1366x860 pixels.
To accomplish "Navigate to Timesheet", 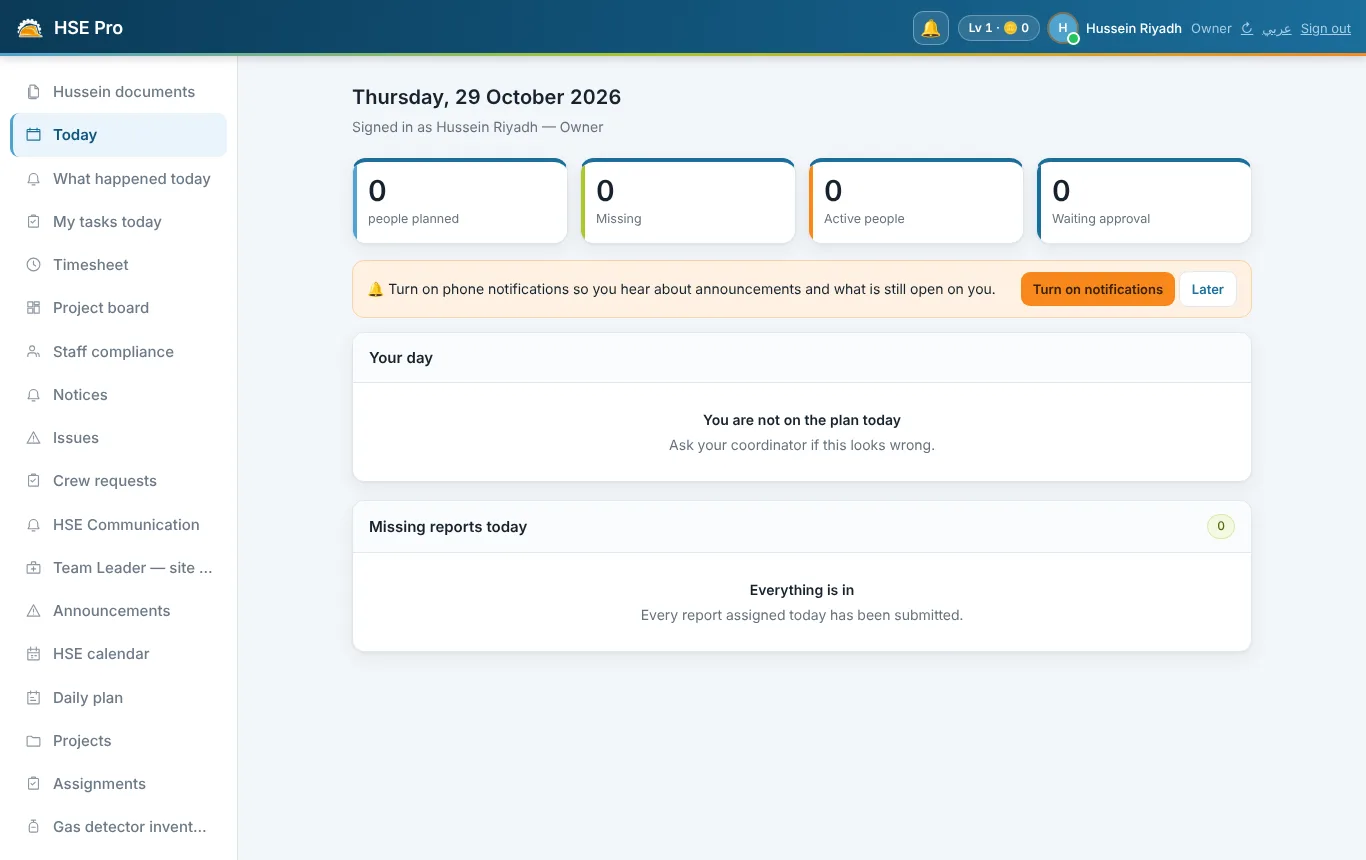I will pos(118,265).
